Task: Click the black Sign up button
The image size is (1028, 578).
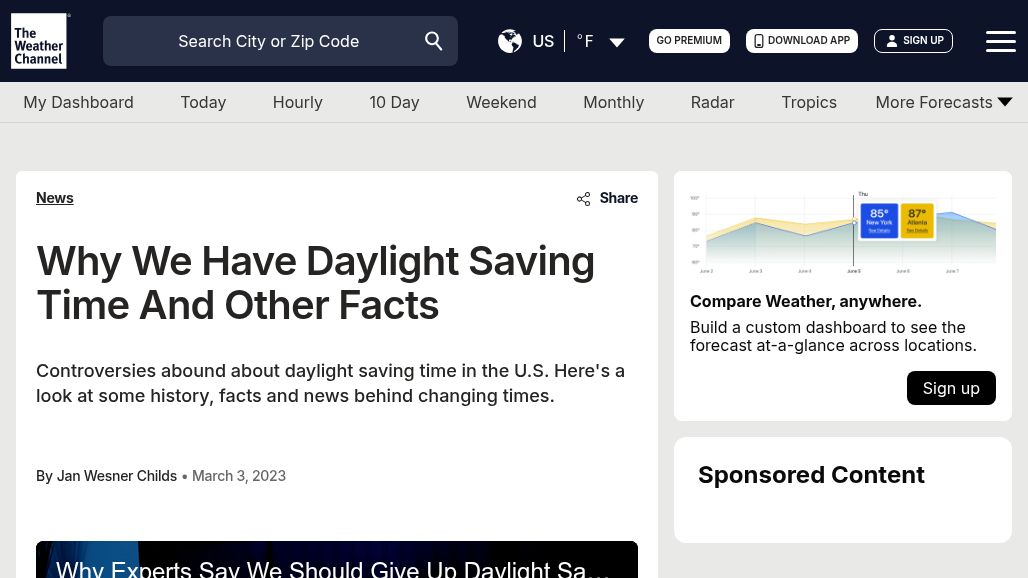Action: click(951, 388)
